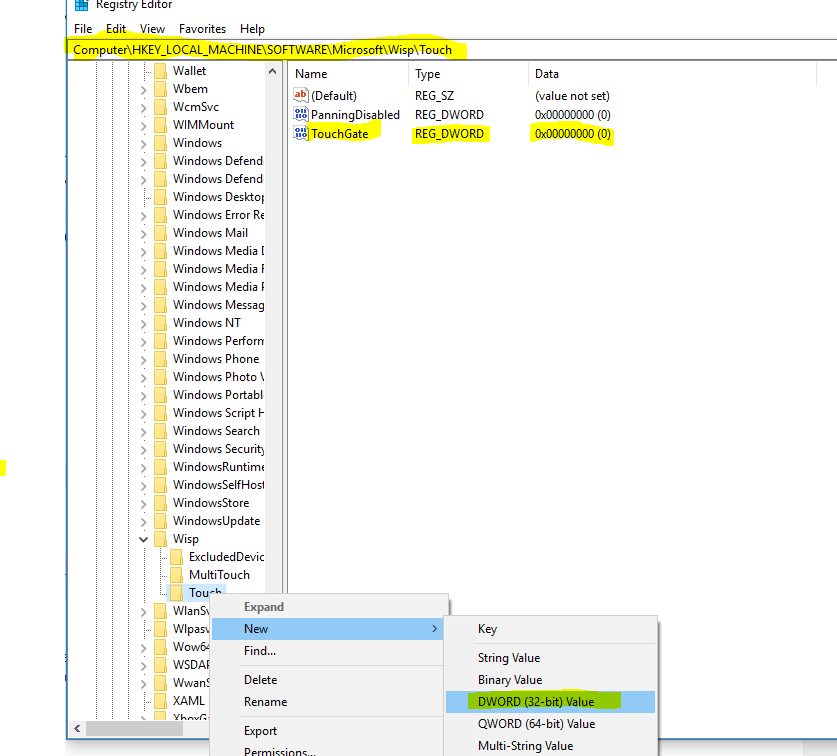The image size is (837, 756).
Task: Collapse the Wisp tree node
Action: [143, 539]
